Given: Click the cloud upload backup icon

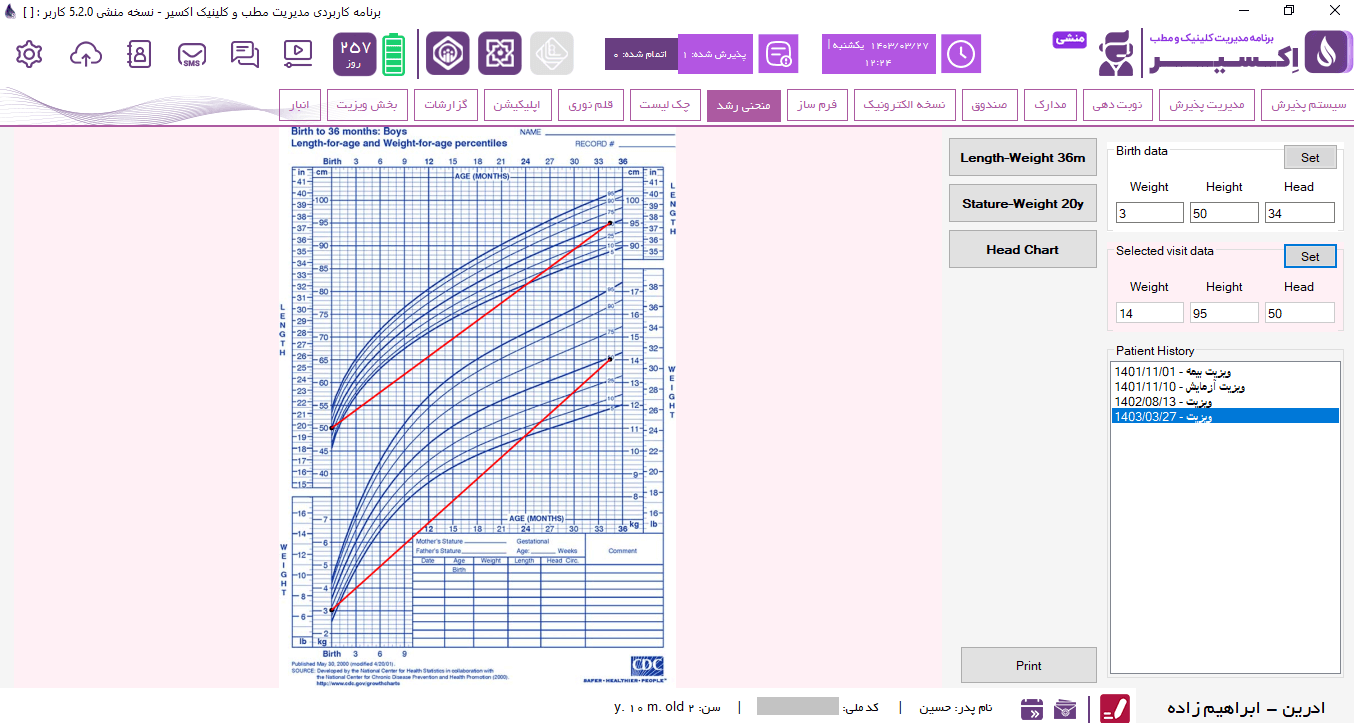Looking at the screenshot, I should click(x=86, y=54).
